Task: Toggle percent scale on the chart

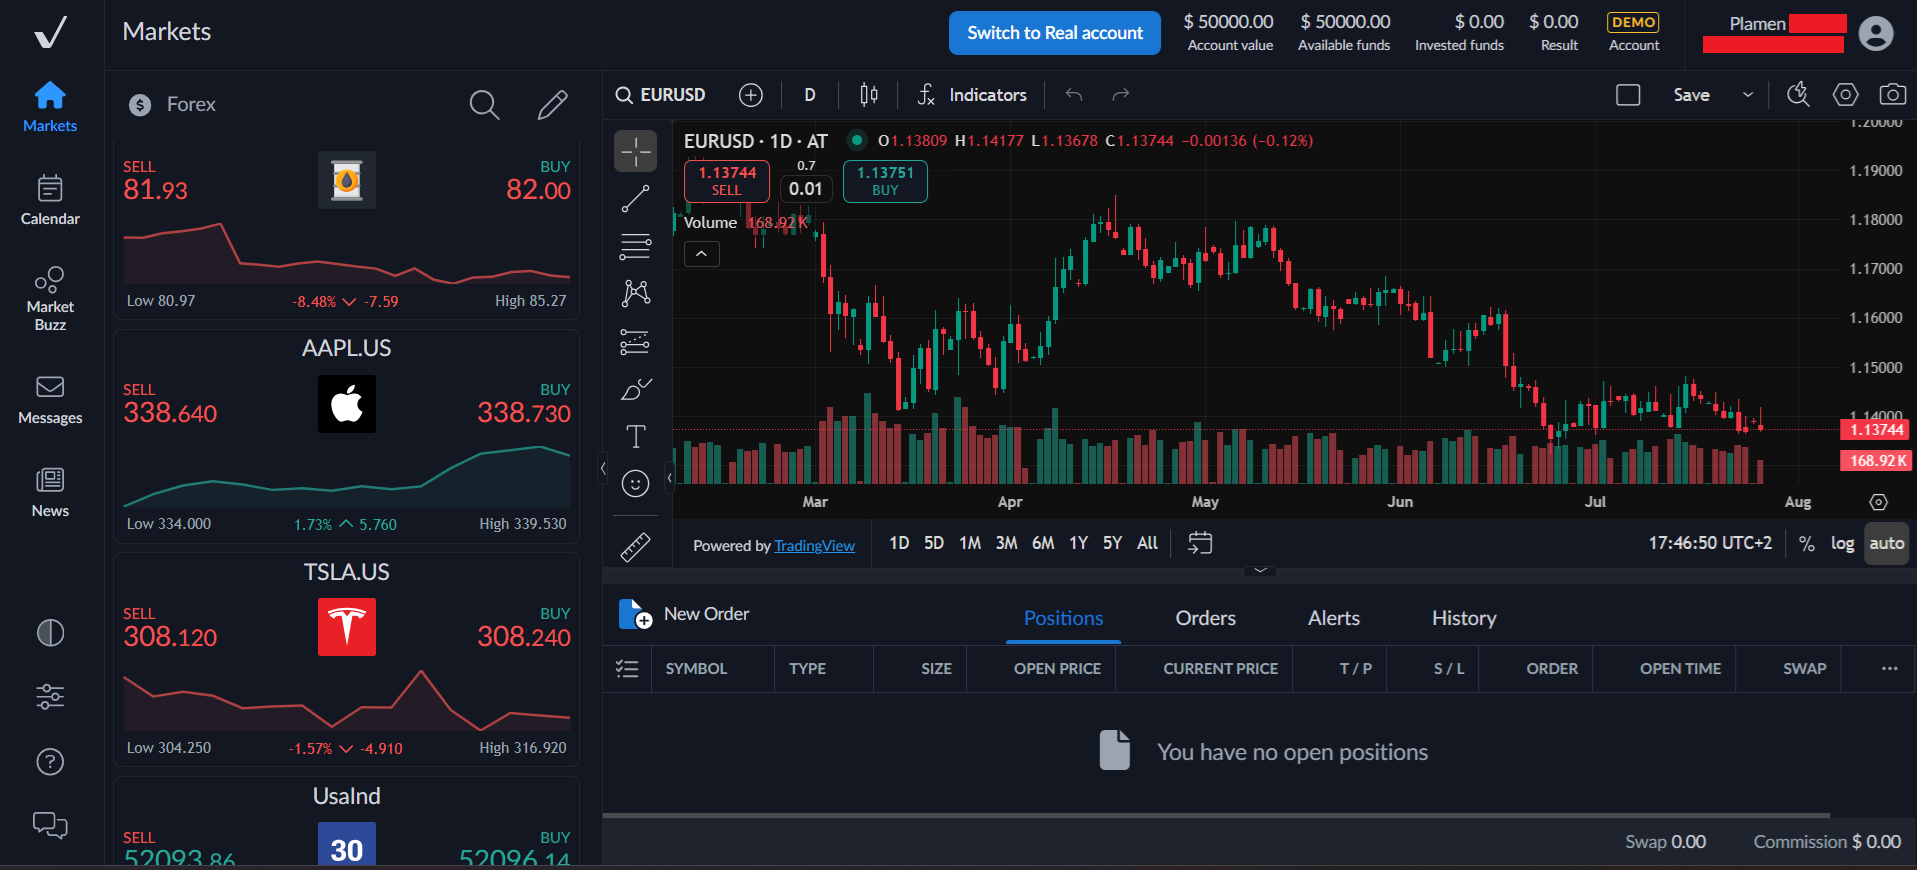Action: (1806, 544)
